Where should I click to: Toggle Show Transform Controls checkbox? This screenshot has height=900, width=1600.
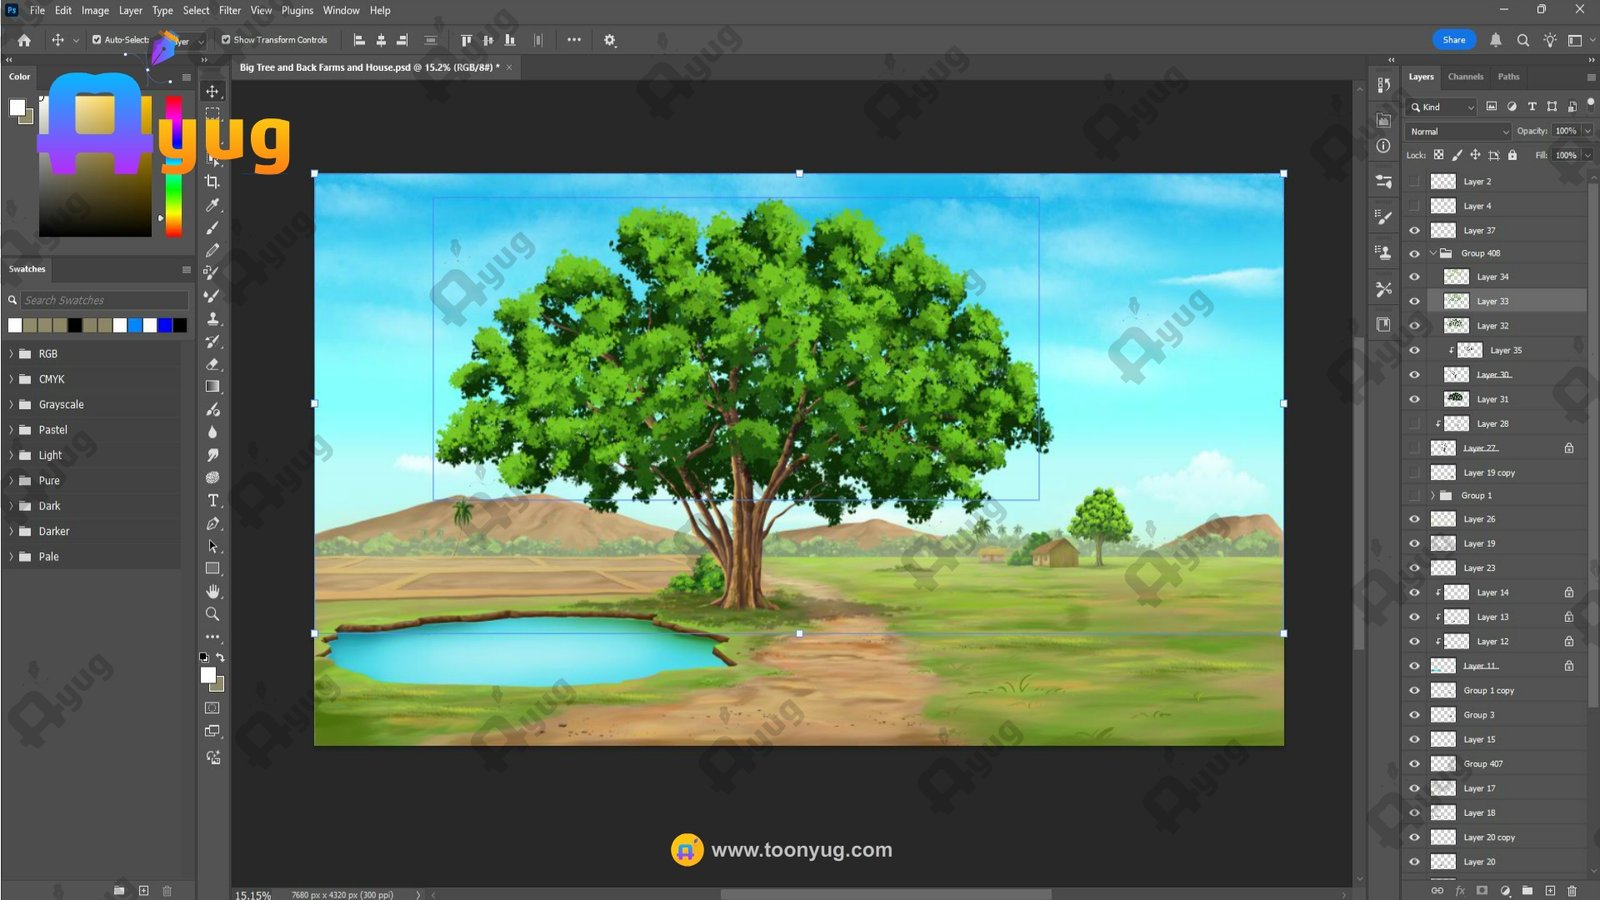[x=226, y=40]
